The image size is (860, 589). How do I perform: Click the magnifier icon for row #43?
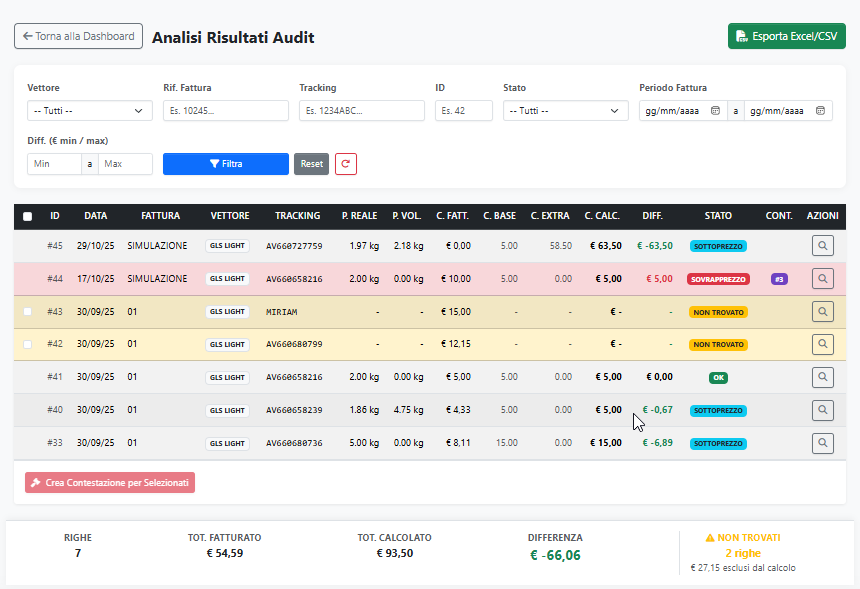pyautogui.click(x=823, y=312)
